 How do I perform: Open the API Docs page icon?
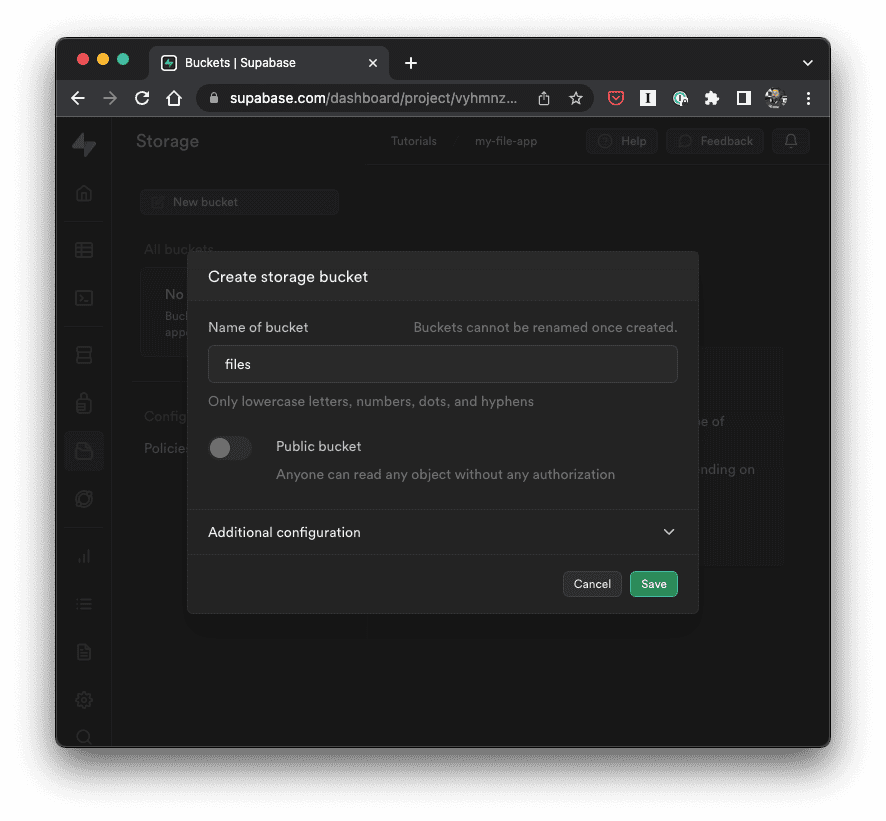coord(83,651)
